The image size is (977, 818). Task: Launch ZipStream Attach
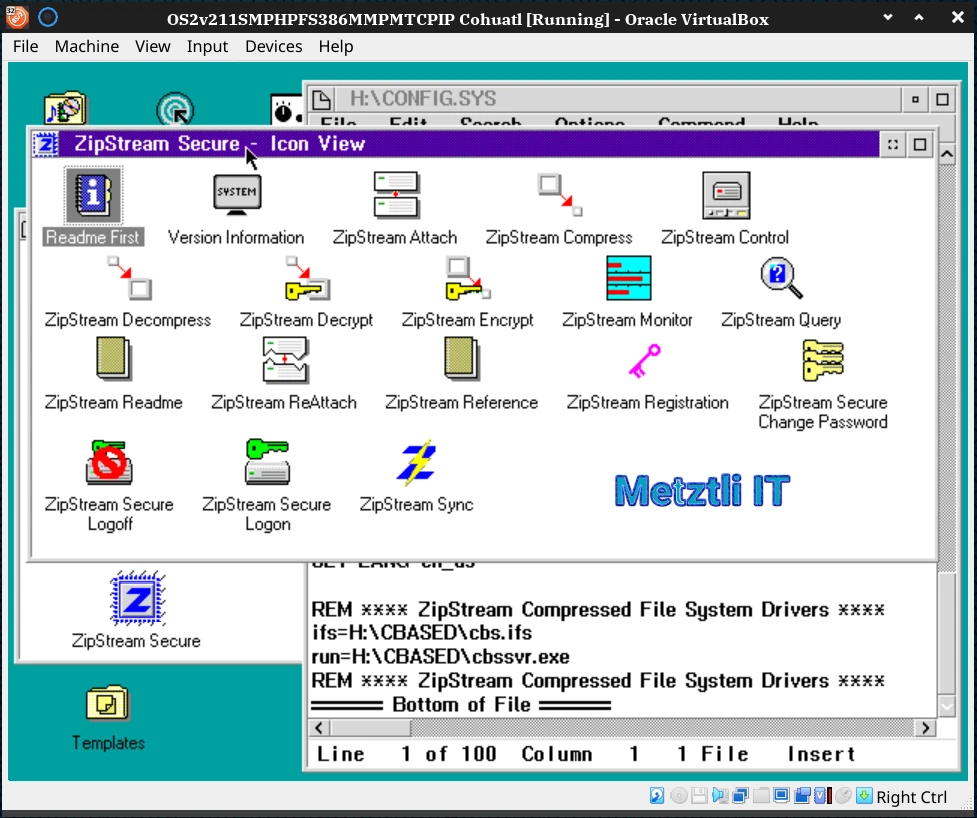pyautogui.click(x=395, y=196)
